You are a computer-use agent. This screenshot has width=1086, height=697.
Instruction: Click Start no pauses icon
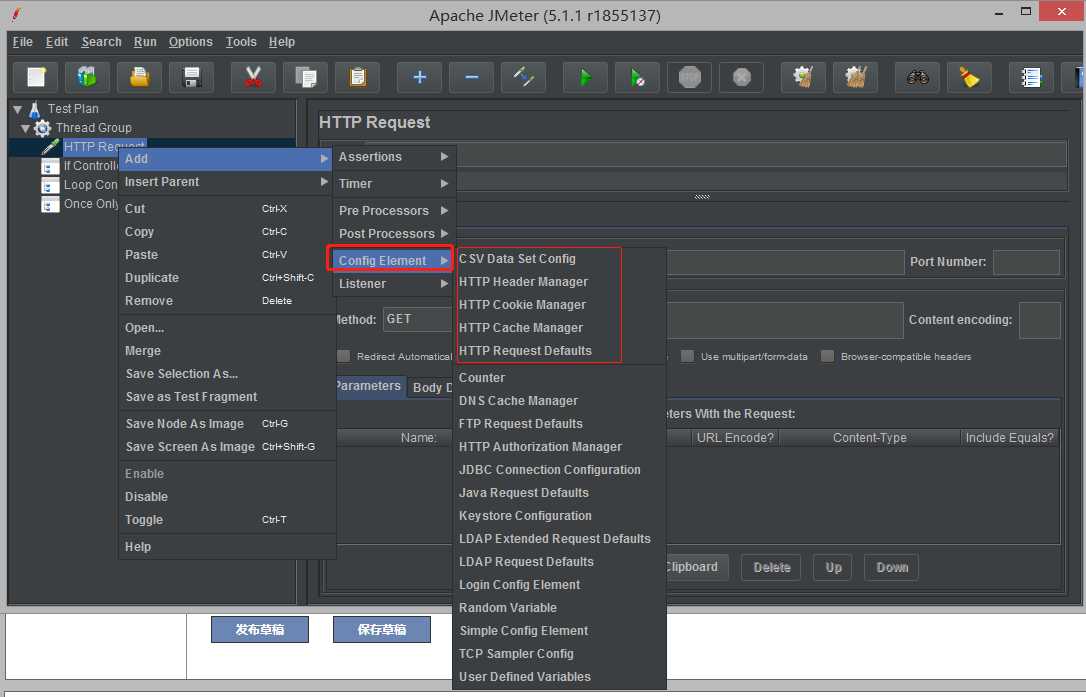[637, 77]
